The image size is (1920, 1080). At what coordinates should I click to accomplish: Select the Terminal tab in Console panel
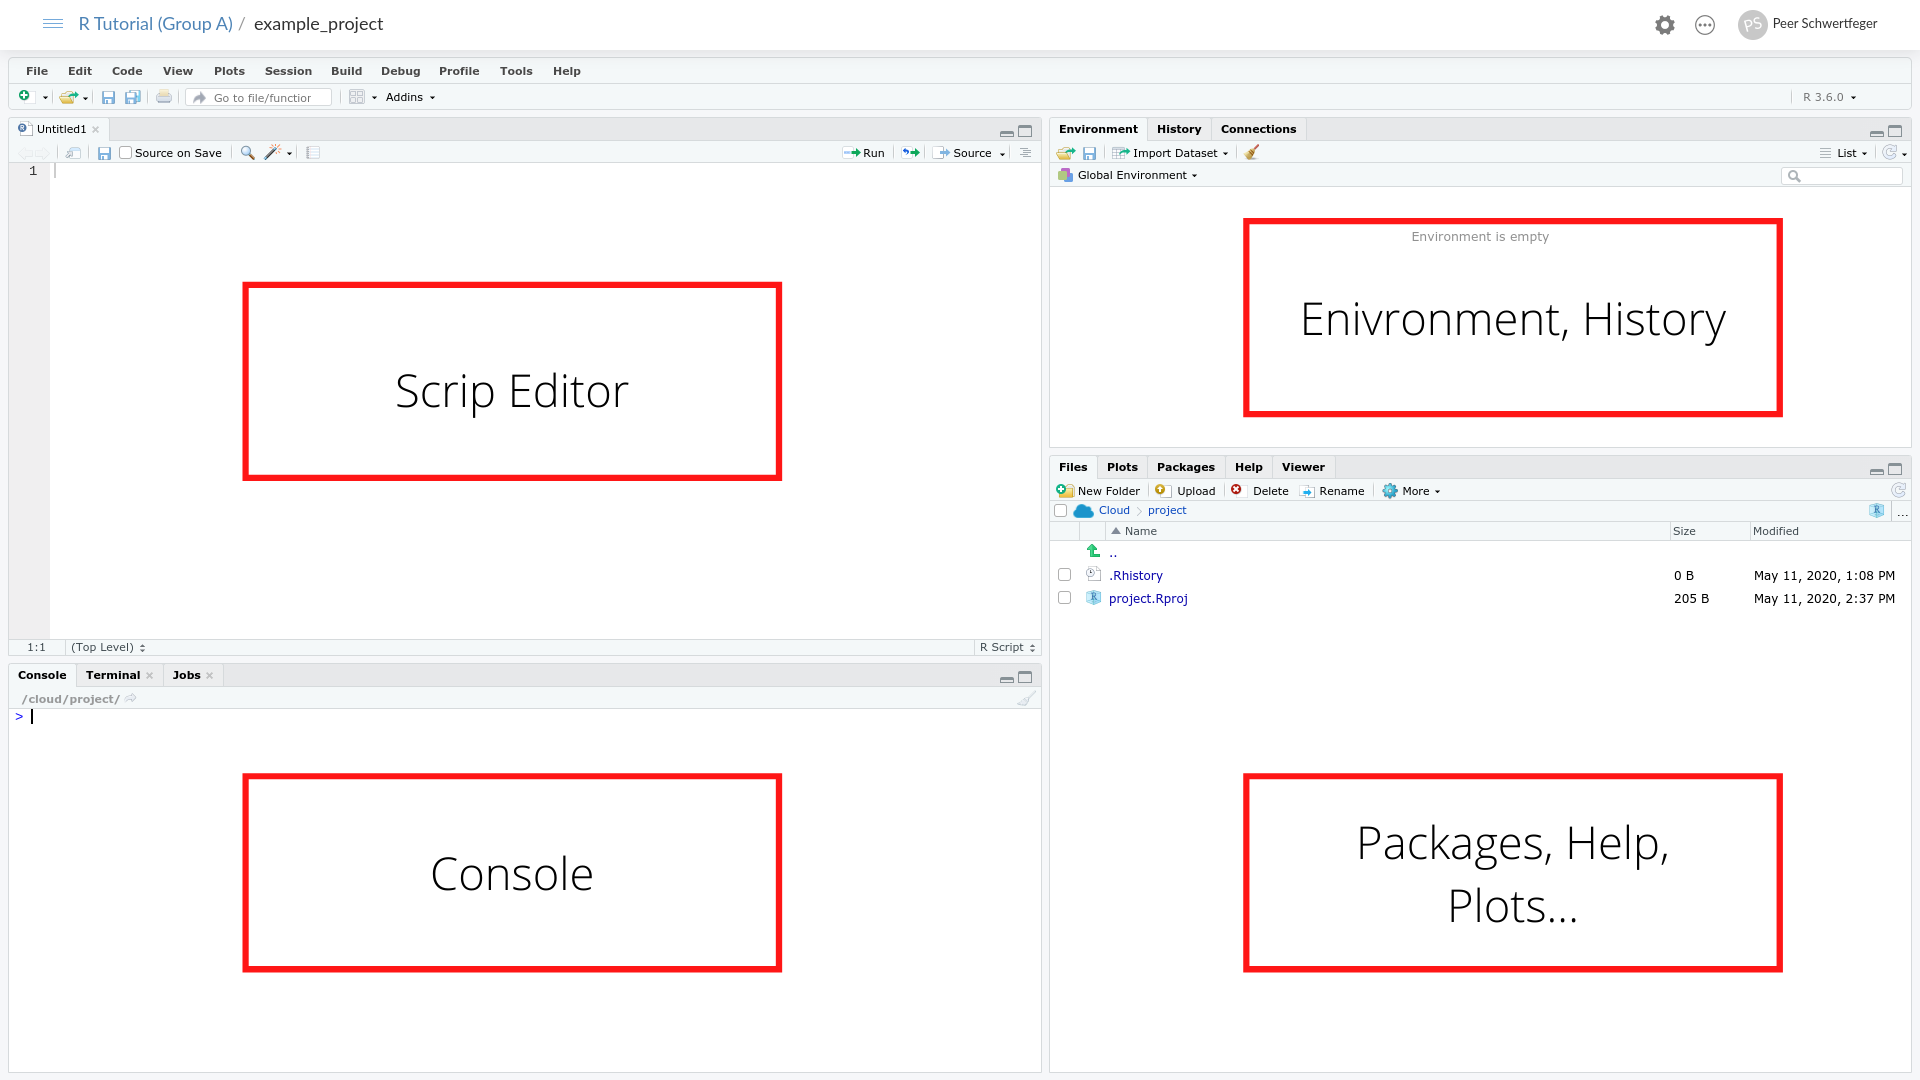click(x=112, y=675)
